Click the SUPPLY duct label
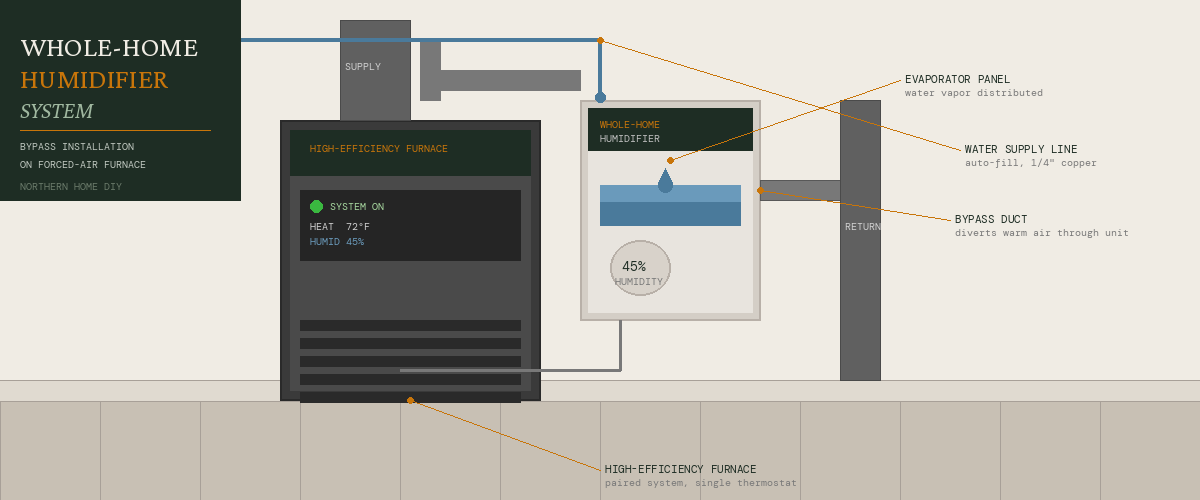Screen dimensions: 1200x500 363,67
